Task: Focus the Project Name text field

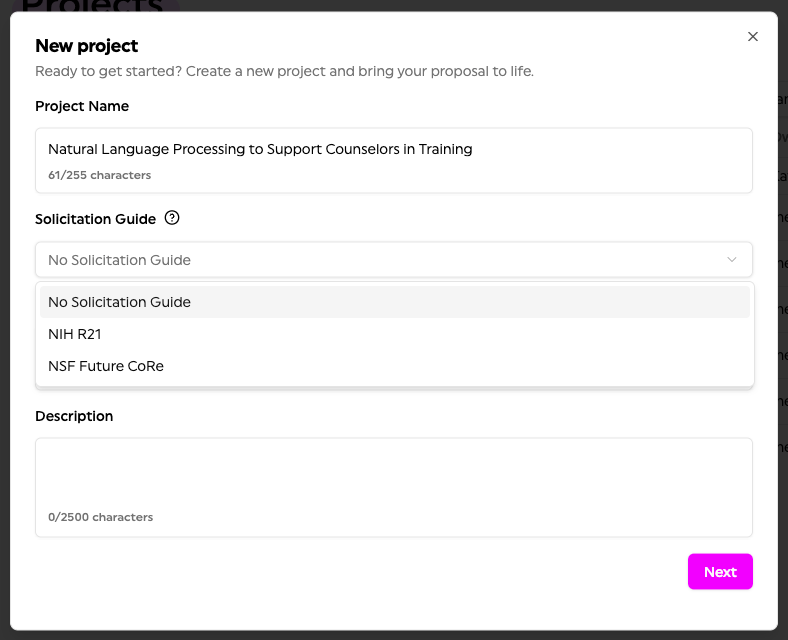Action: (x=394, y=150)
